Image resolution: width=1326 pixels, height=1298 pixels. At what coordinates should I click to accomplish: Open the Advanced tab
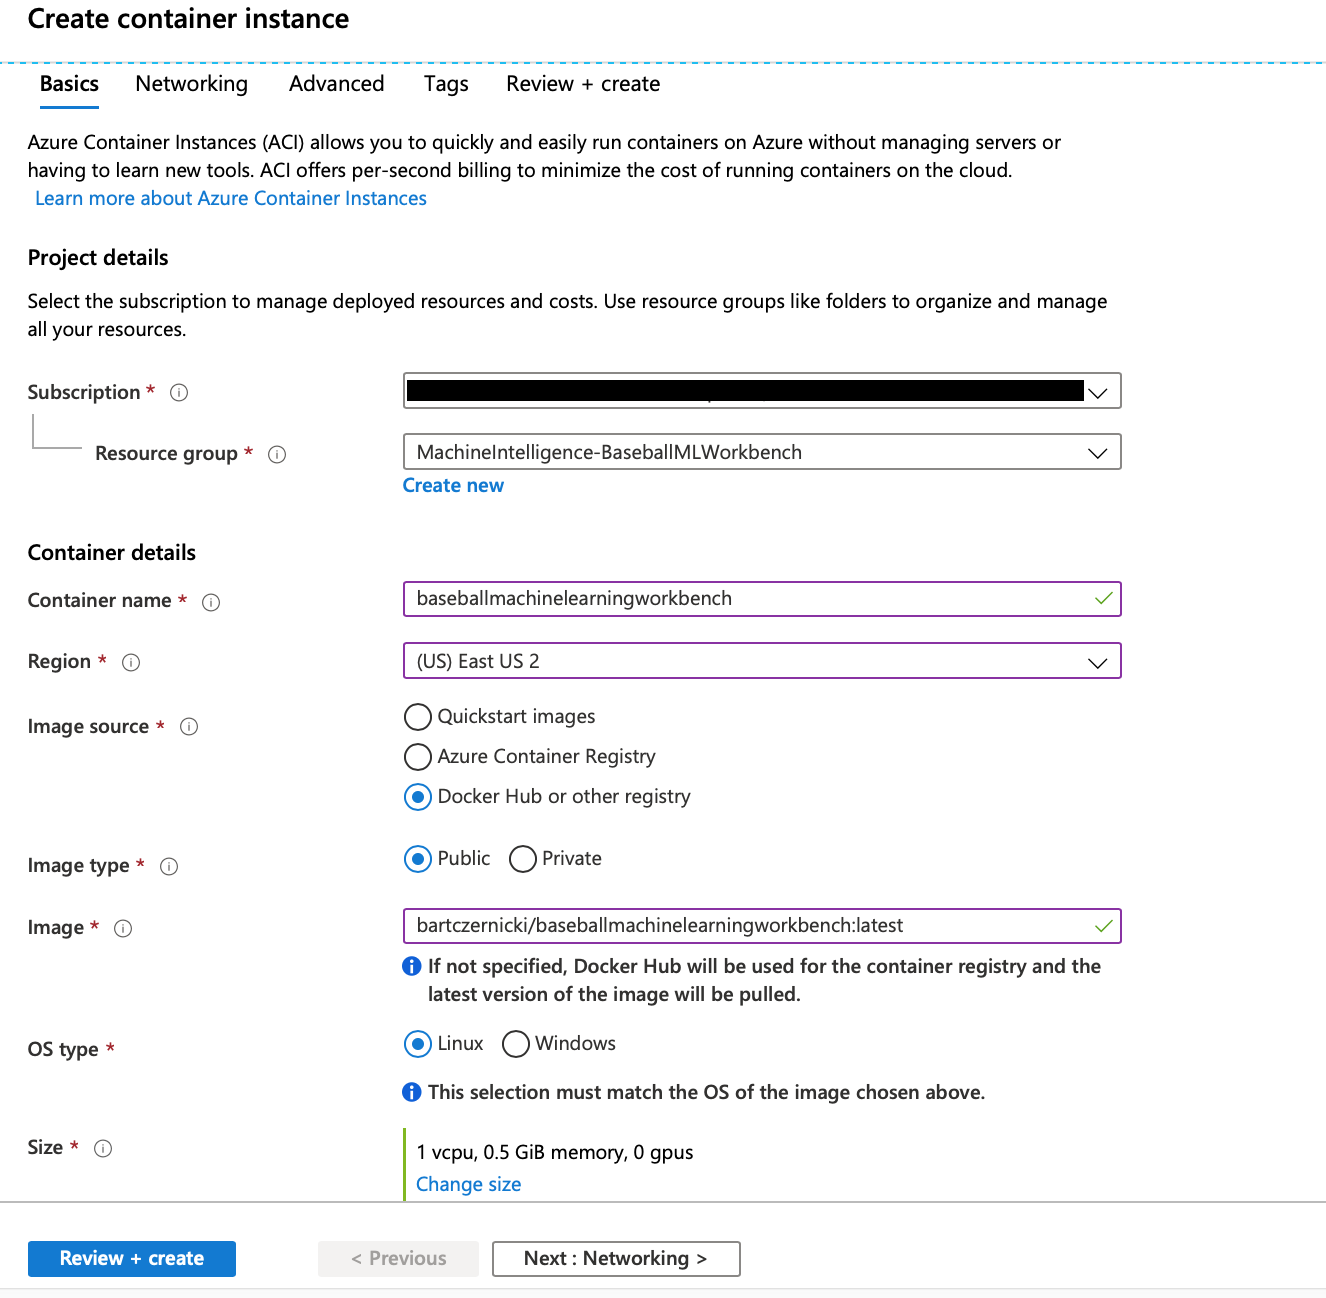[337, 84]
